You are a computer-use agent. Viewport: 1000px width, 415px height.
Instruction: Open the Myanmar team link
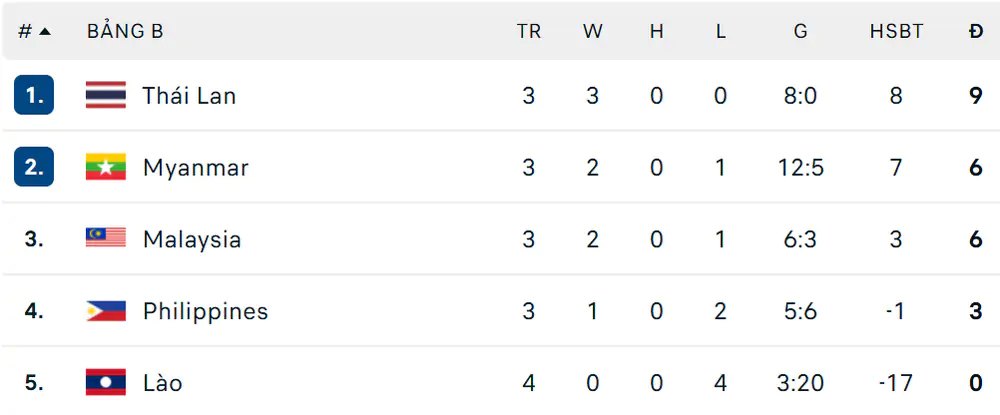[195, 168]
